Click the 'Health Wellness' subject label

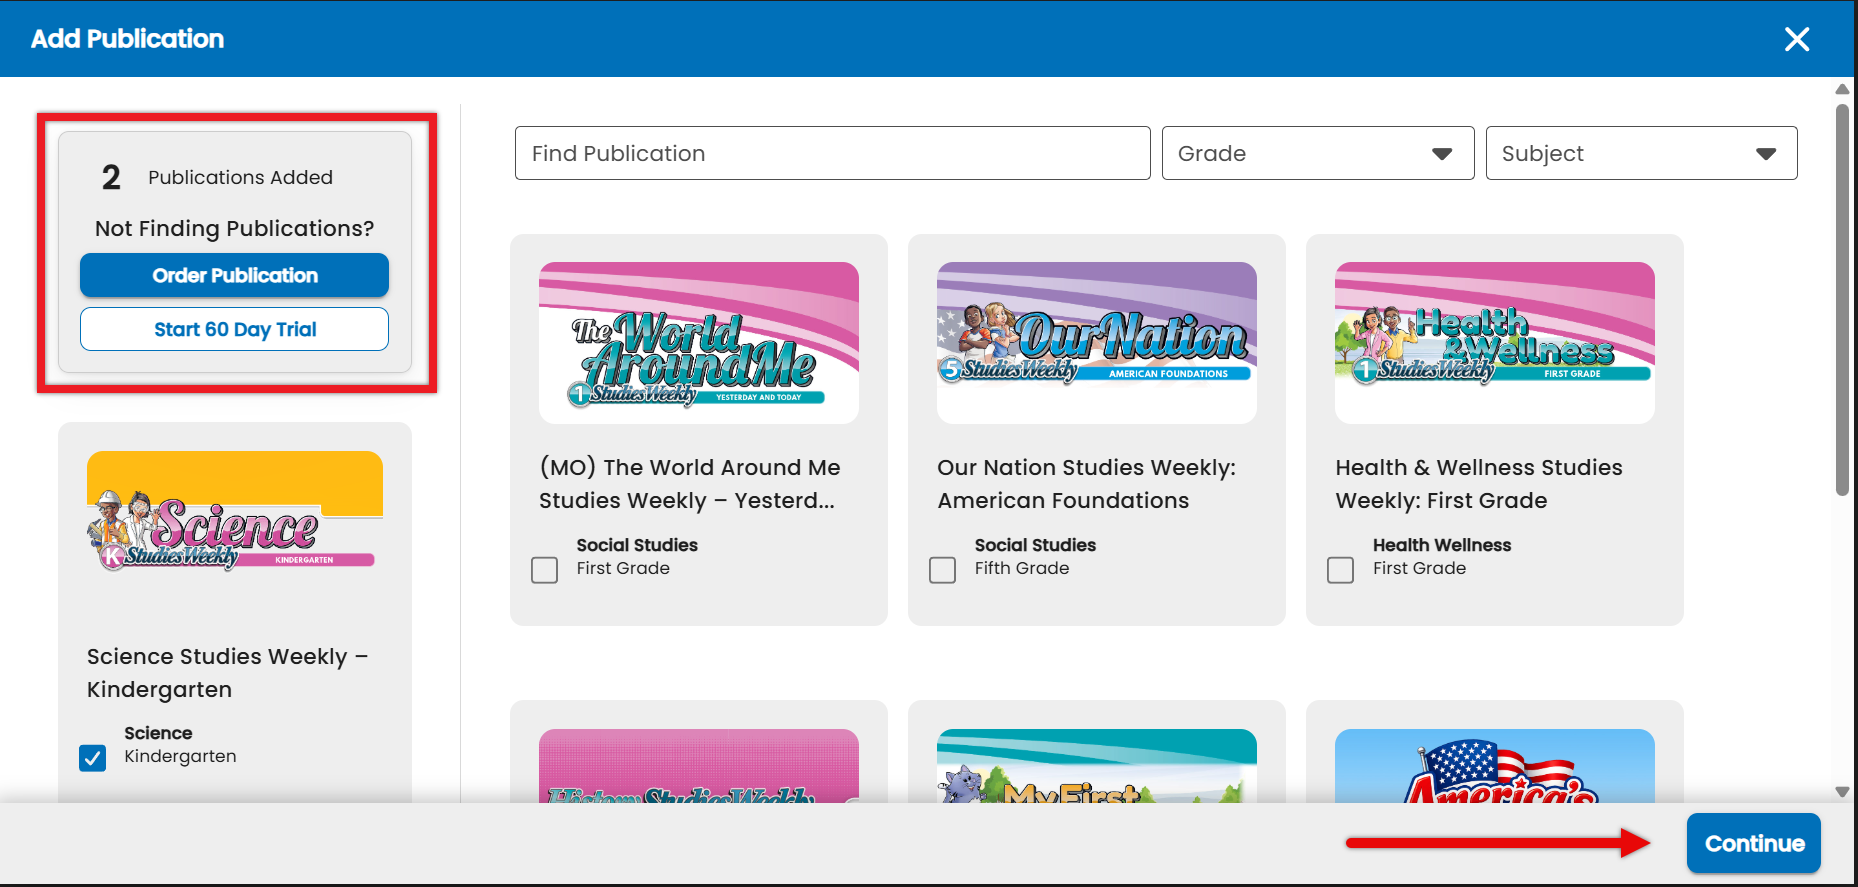tap(1442, 545)
